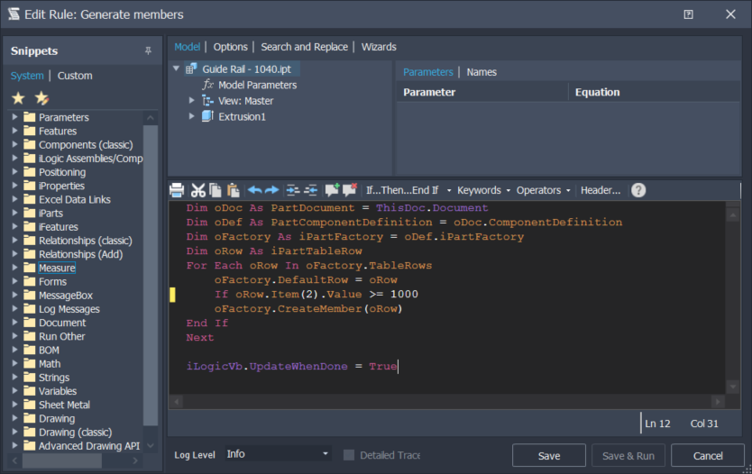
Task: Click the Sheet Metal folder icon
Action: coord(30,404)
